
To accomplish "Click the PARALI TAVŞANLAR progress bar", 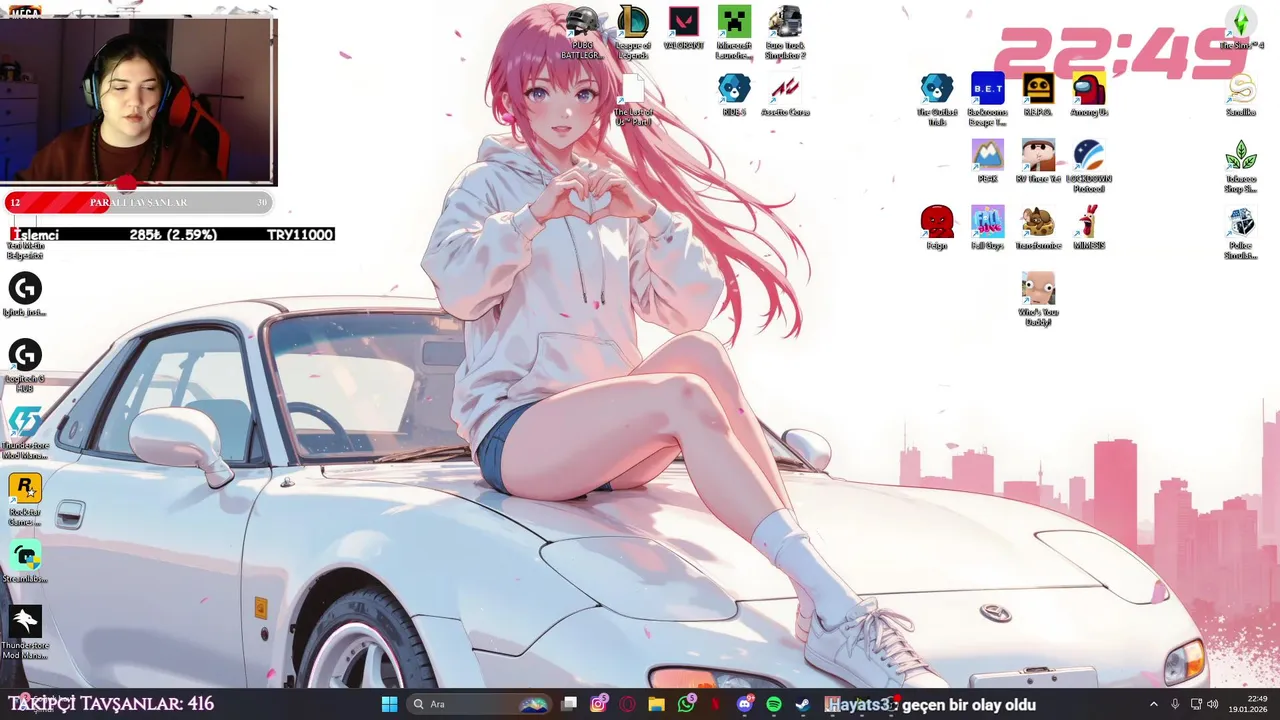I will (138, 202).
